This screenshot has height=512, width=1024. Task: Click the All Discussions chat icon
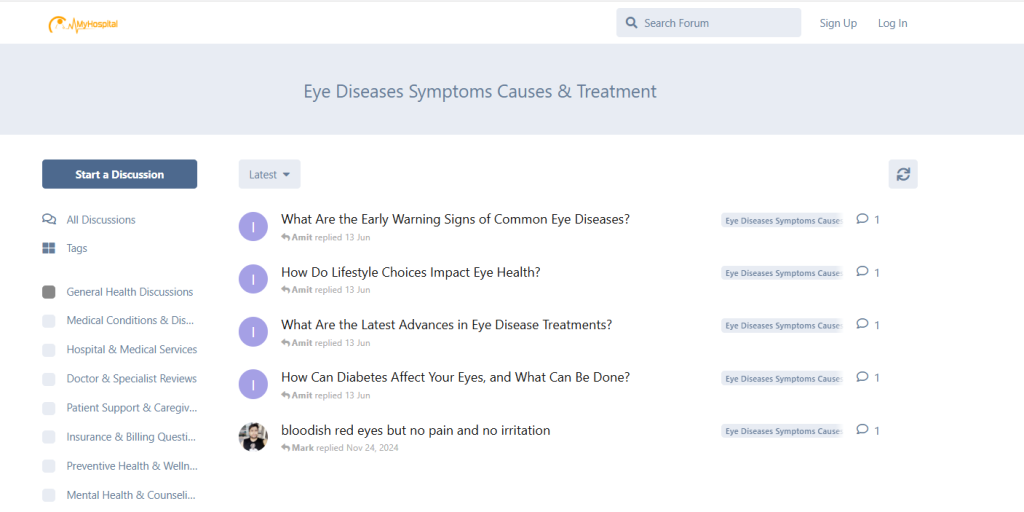(49, 220)
